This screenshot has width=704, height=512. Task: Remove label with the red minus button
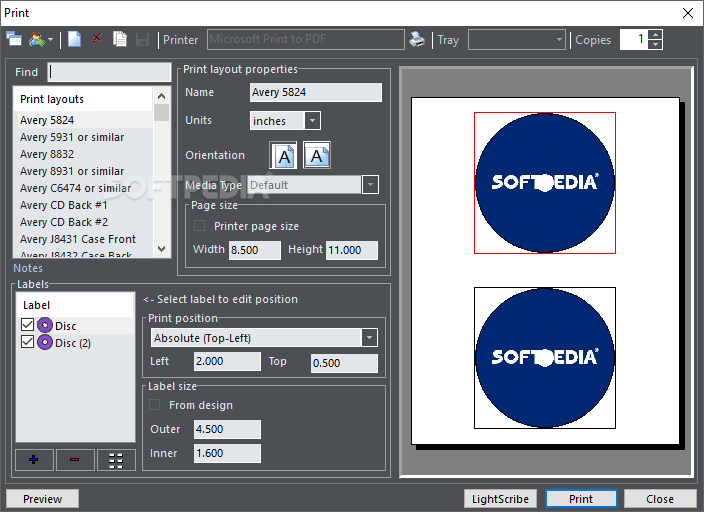(x=75, y=459)
